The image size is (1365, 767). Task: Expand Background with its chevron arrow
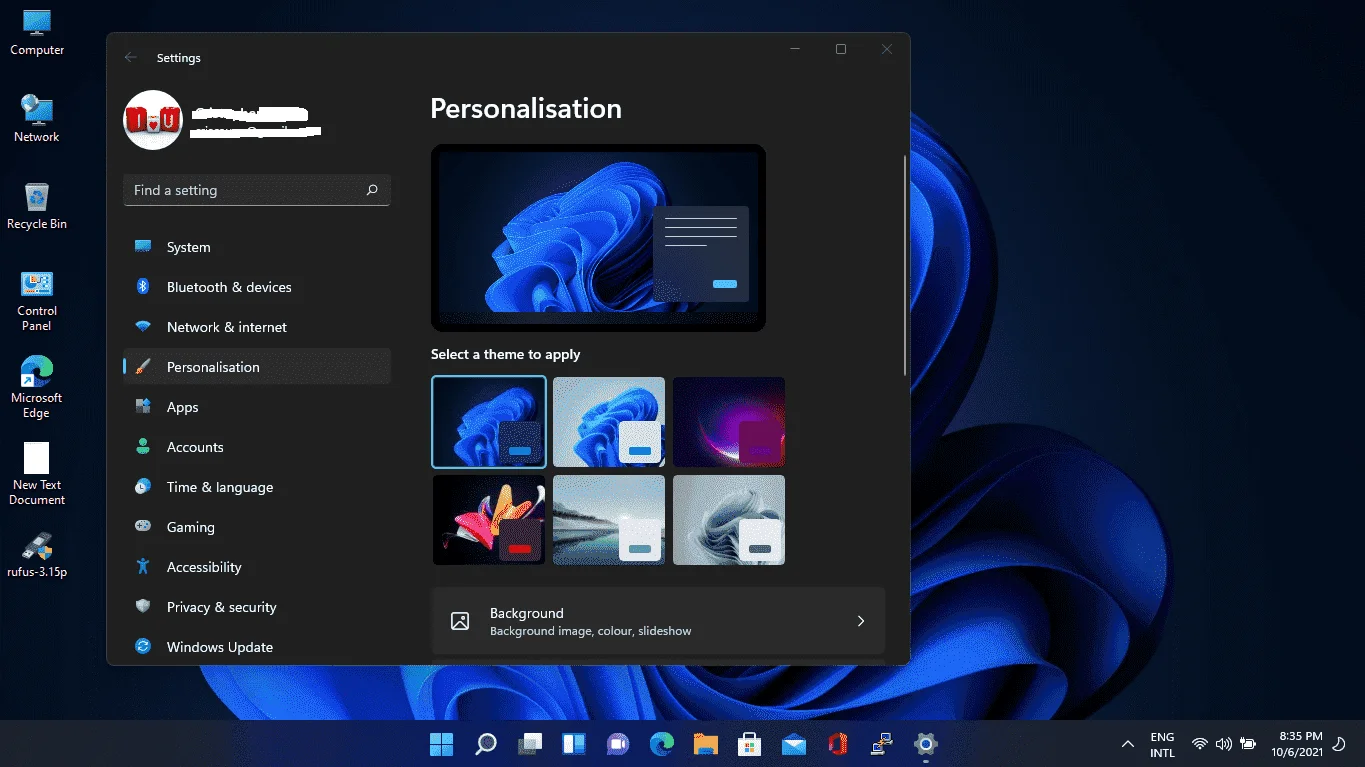click(861, 621)
